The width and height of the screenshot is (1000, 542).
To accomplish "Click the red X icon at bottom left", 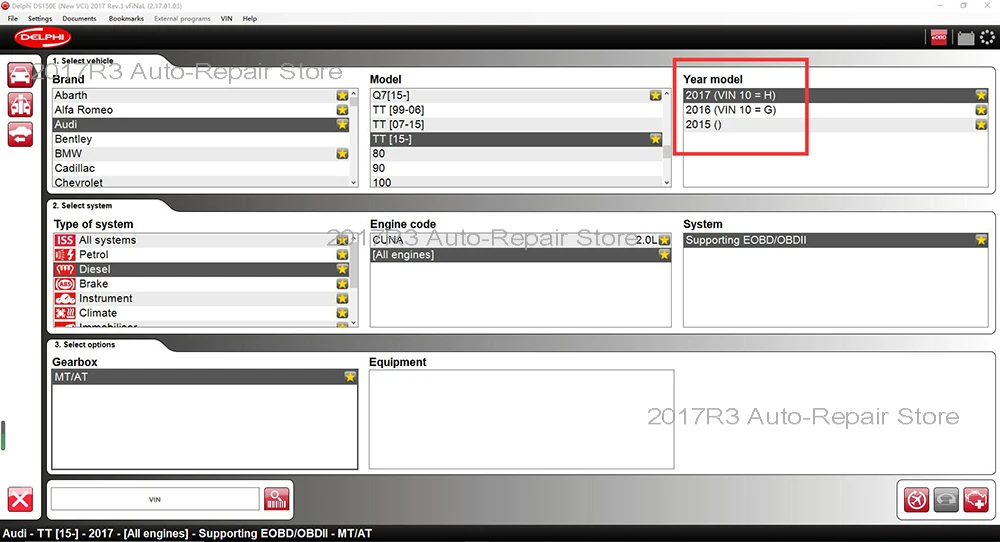I will coord(20,499).
